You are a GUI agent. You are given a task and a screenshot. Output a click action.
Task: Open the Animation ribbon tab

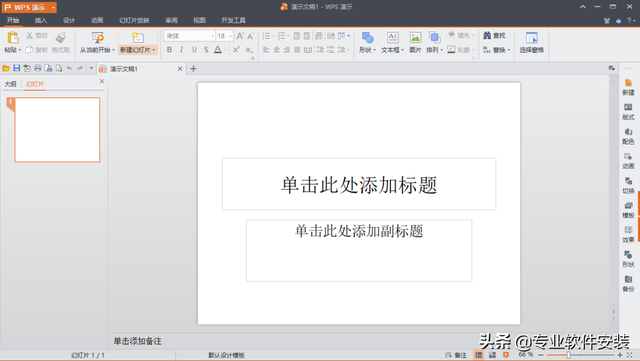click(97, 20)
